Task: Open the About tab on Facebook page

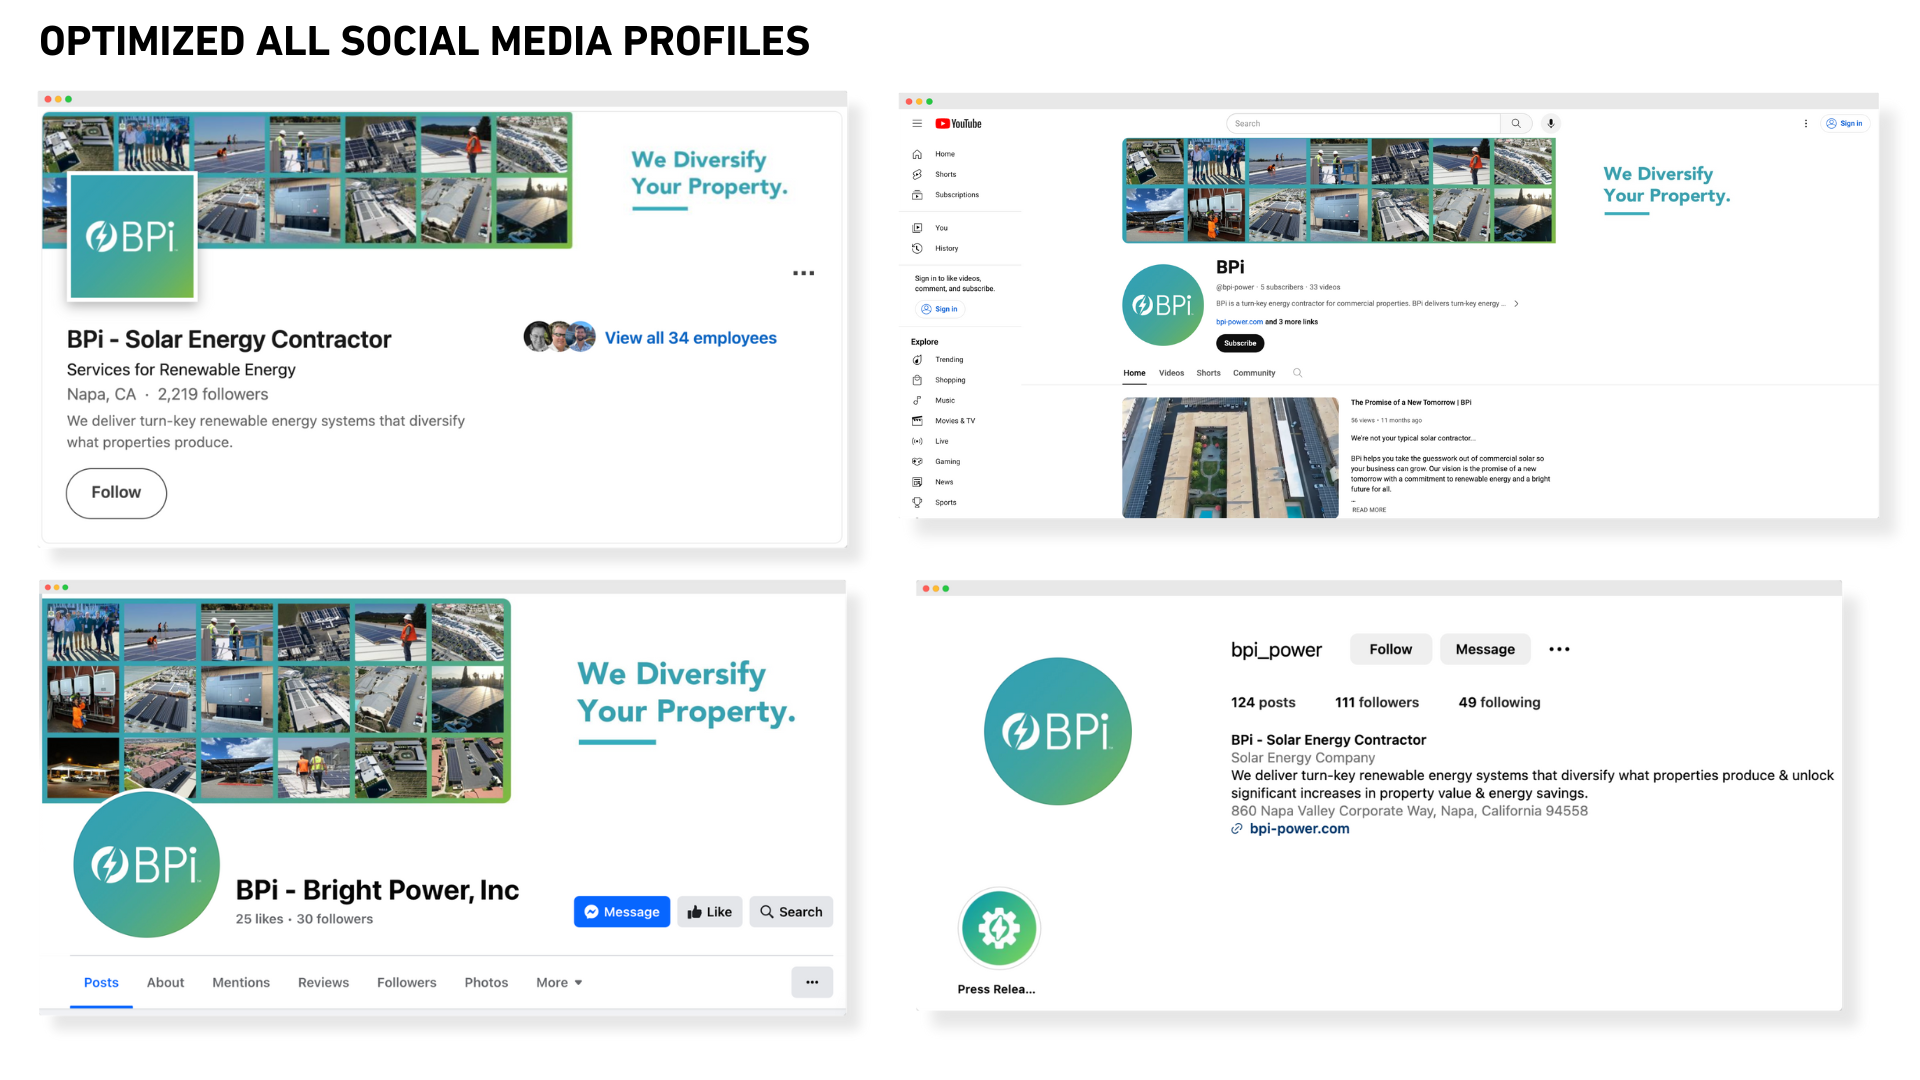Action: tap(165, 983)
